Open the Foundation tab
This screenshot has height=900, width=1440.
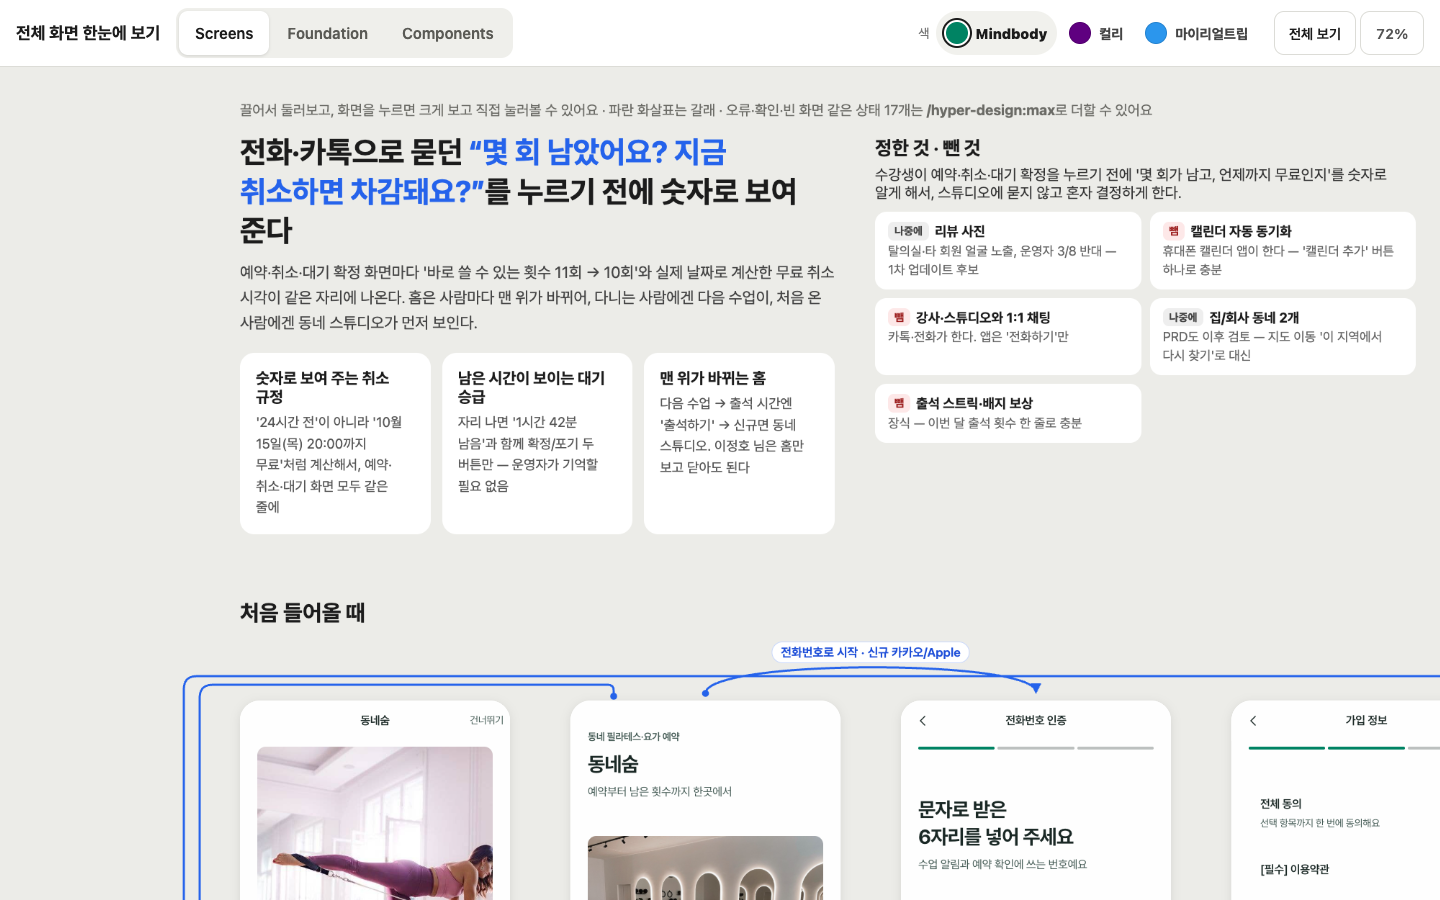327,33
